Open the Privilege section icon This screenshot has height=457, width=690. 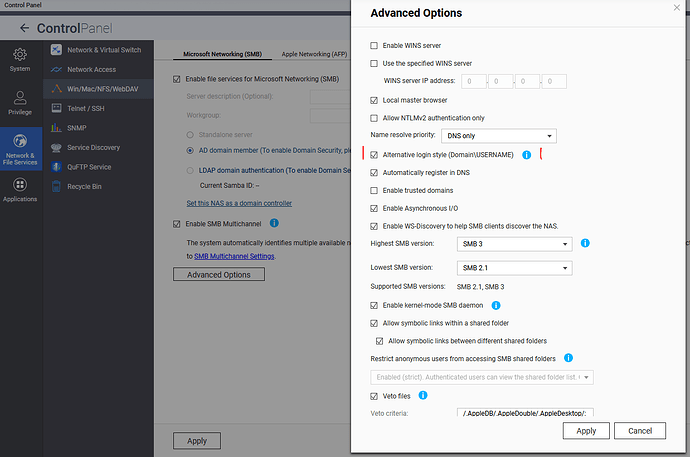tap(20, 98)
